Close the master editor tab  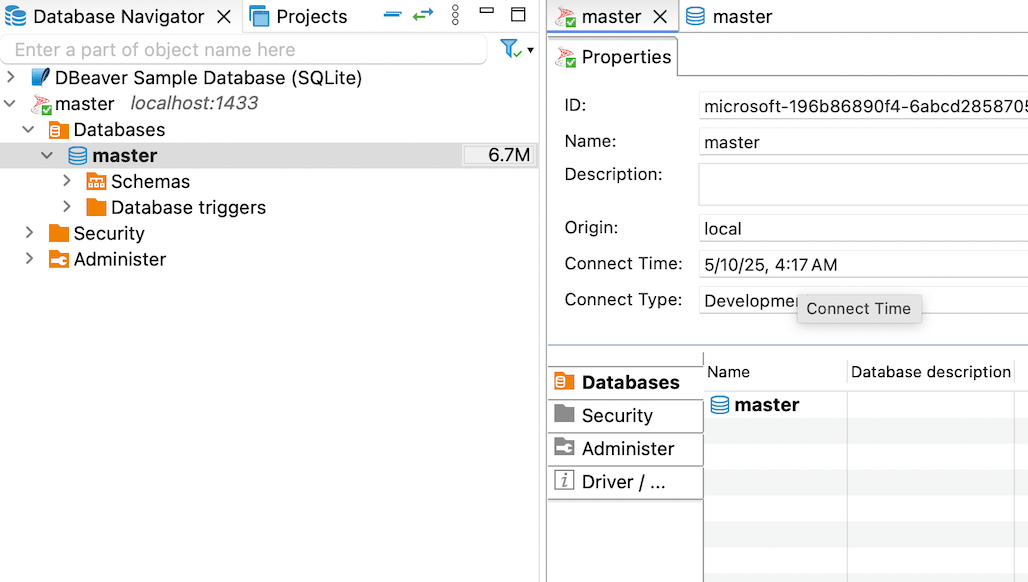pos(660,17)
